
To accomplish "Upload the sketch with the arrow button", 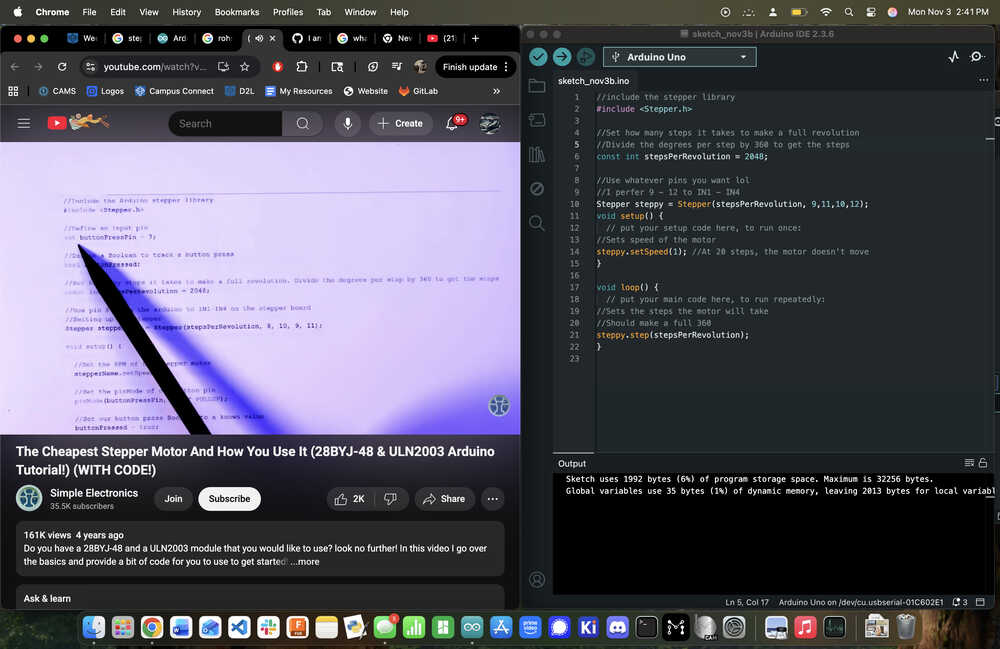I will 562,57.
